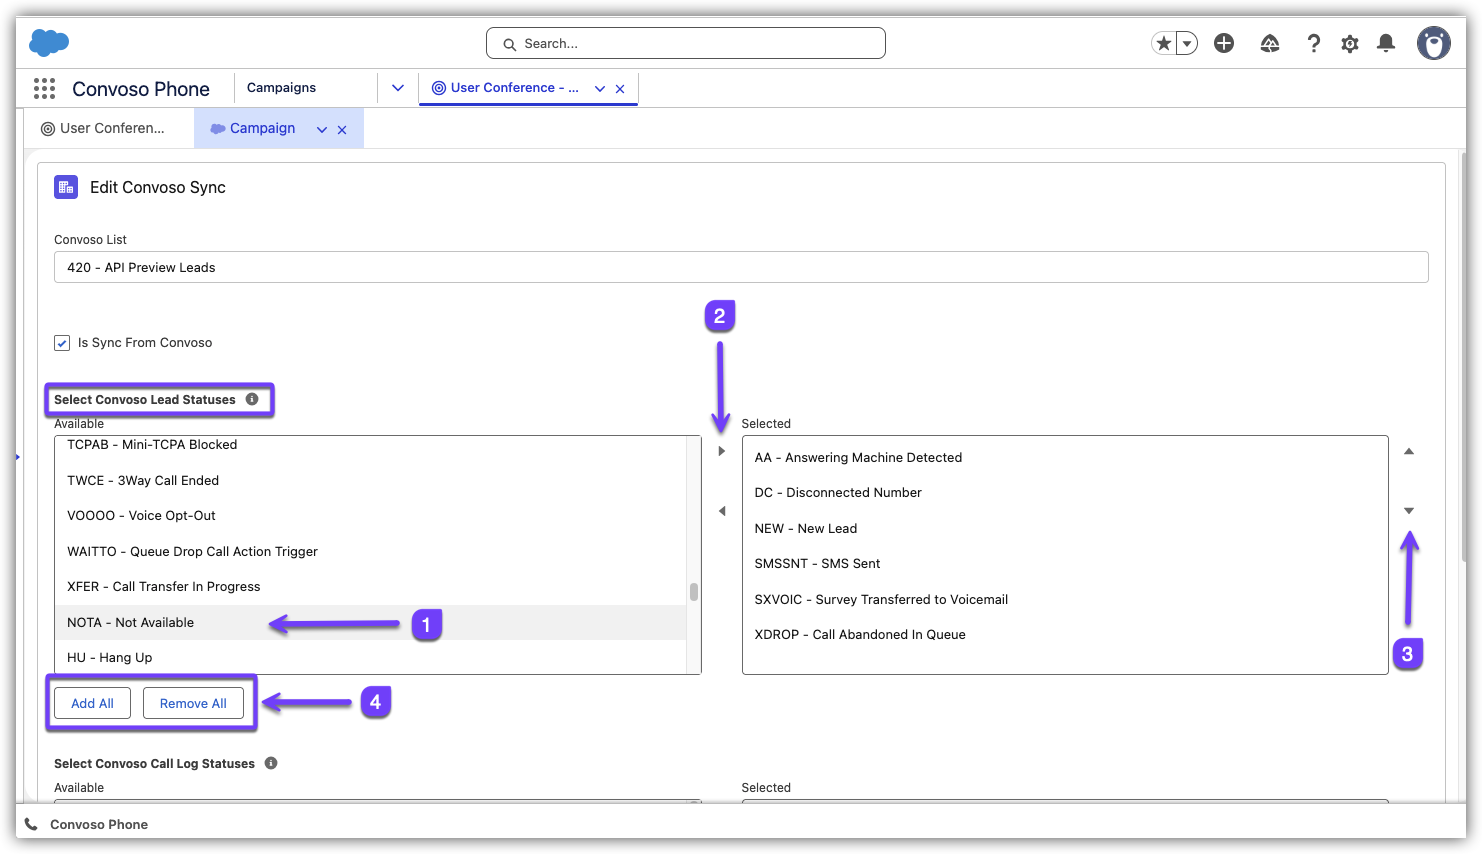The height and width of the screenshot is (854, 1482).
Task: Click the Available list scrollbar thumb
Action: (x=694, y=591)
